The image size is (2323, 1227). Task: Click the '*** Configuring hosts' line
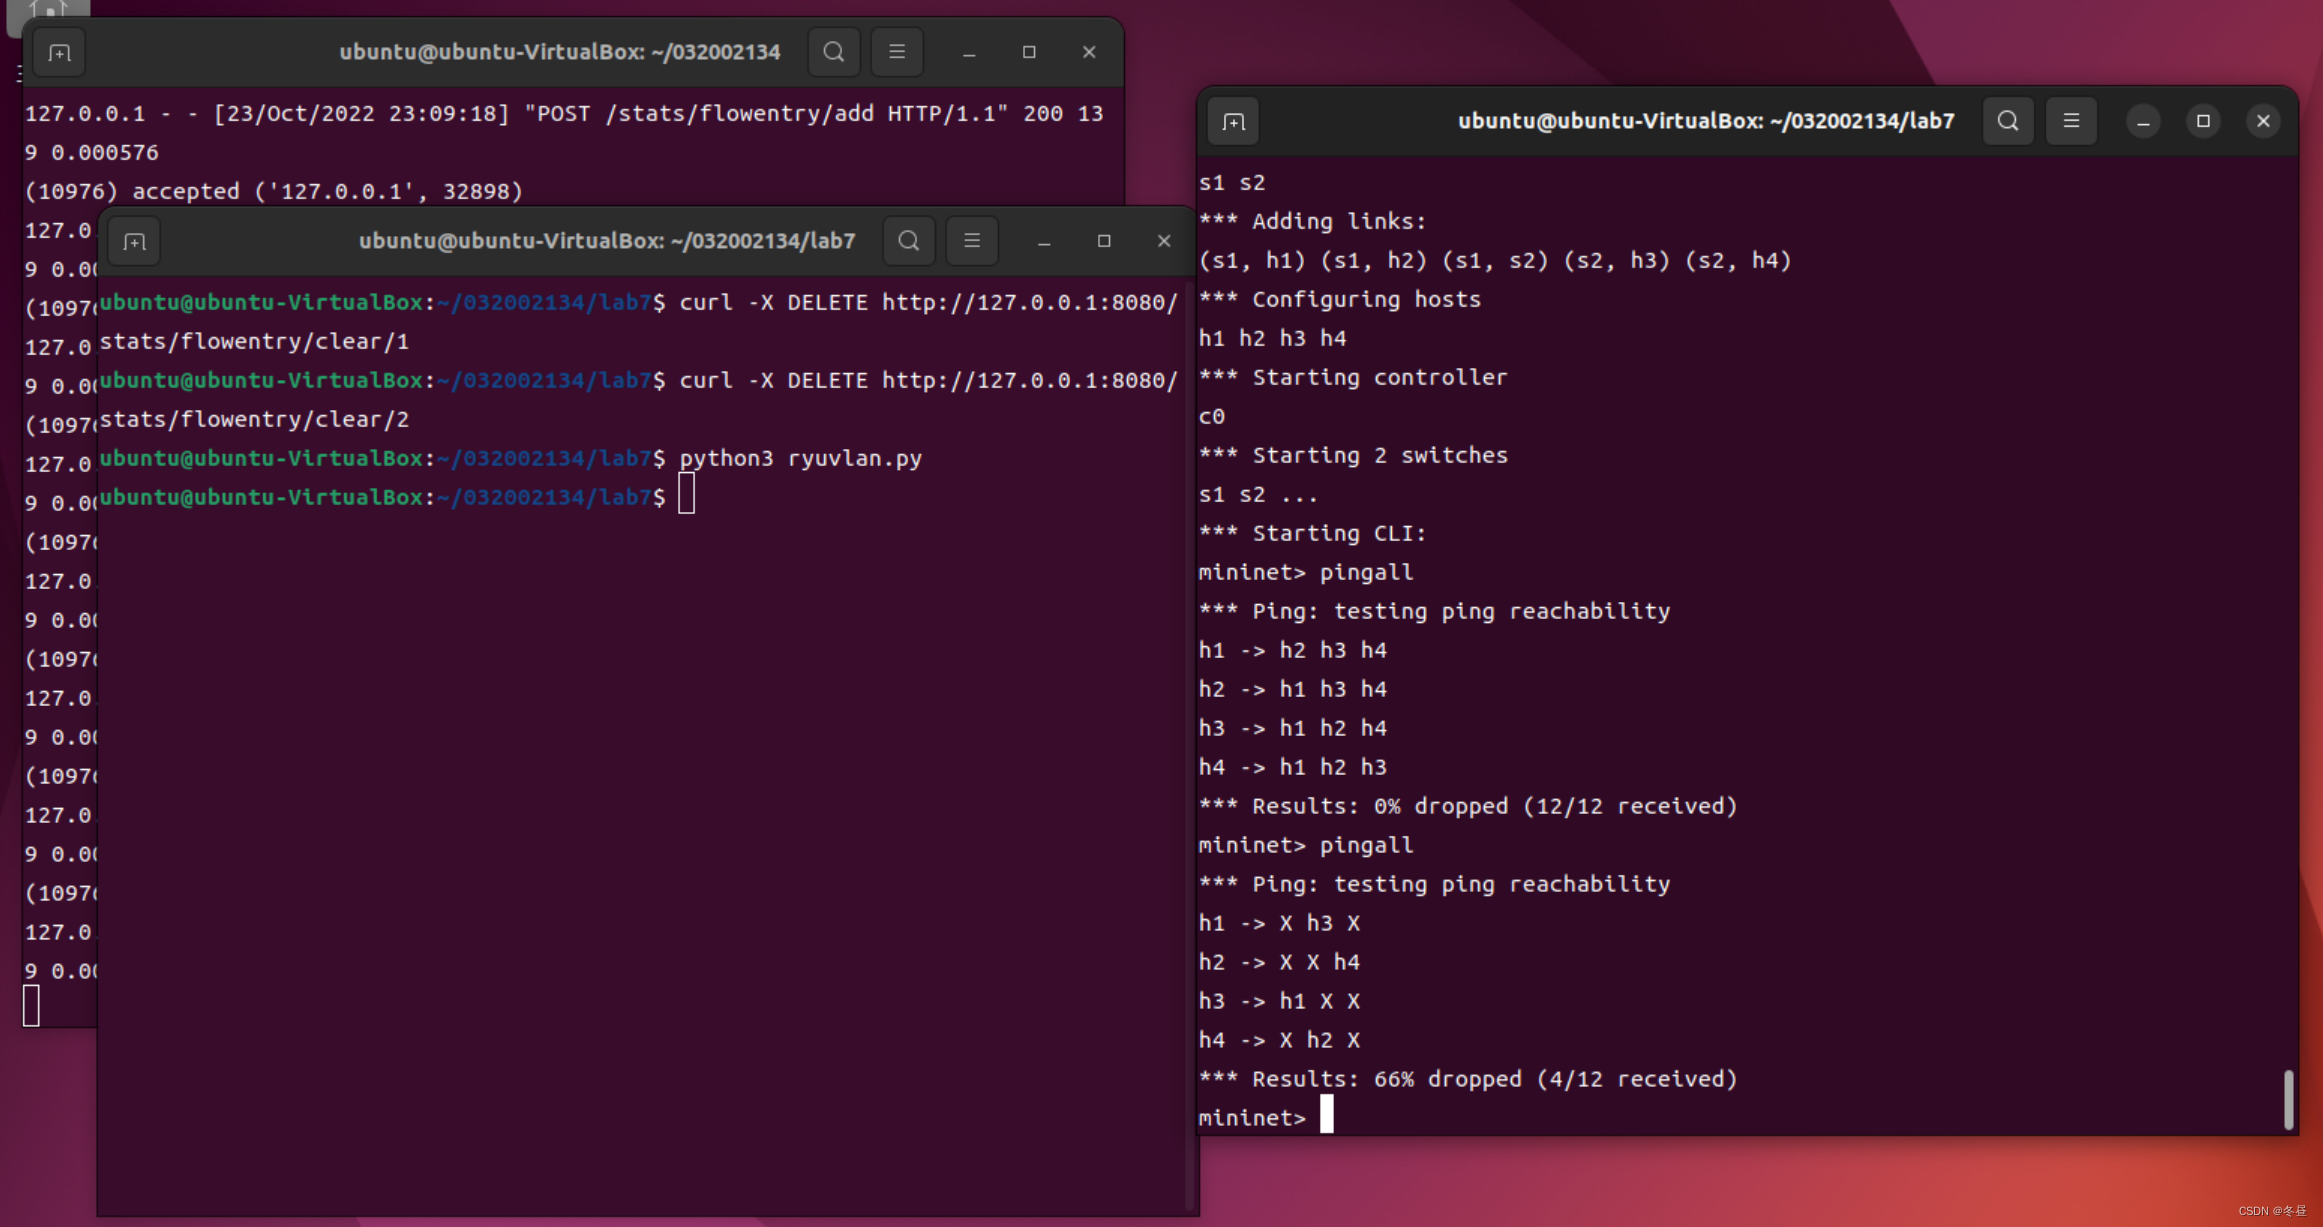coord(1339,299)
